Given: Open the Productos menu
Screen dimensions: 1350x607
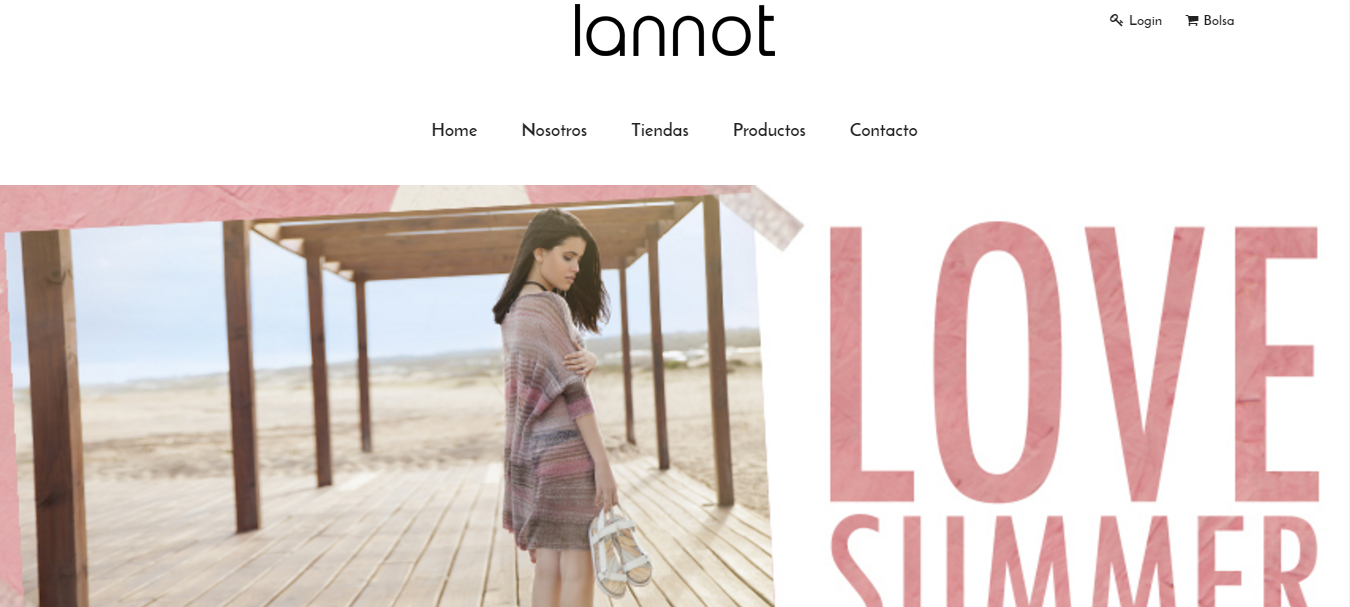Looking at the screenshot, I should tap(769, 130).
